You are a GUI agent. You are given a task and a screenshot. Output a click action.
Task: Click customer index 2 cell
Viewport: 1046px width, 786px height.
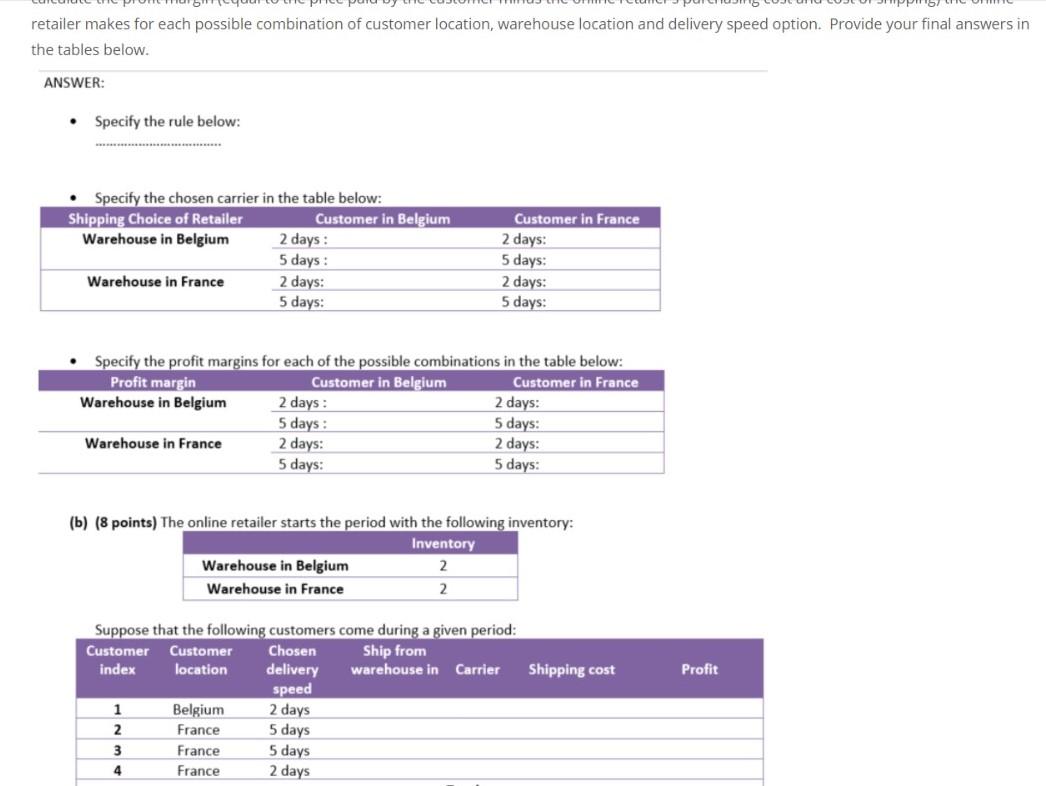tap(117, 730)
